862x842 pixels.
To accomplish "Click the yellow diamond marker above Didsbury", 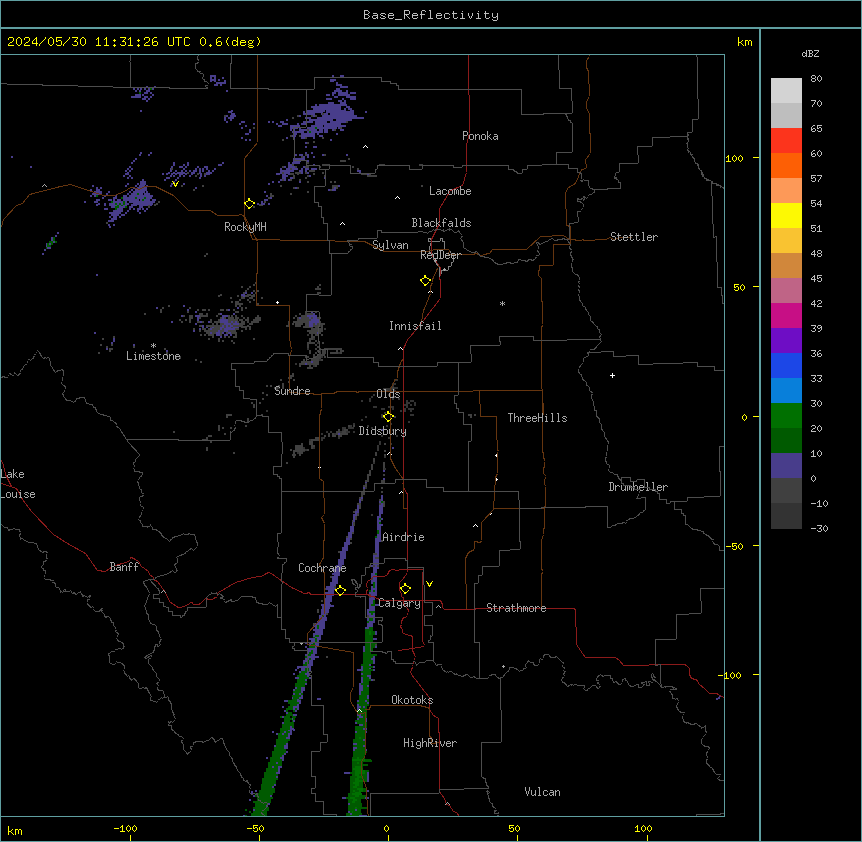I will point(388,417).
